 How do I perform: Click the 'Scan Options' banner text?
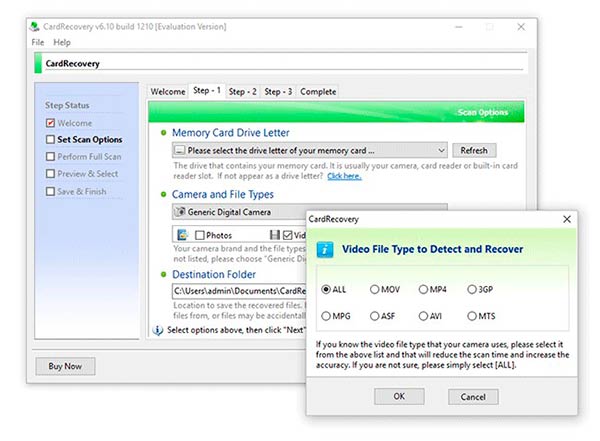[483, 112]
